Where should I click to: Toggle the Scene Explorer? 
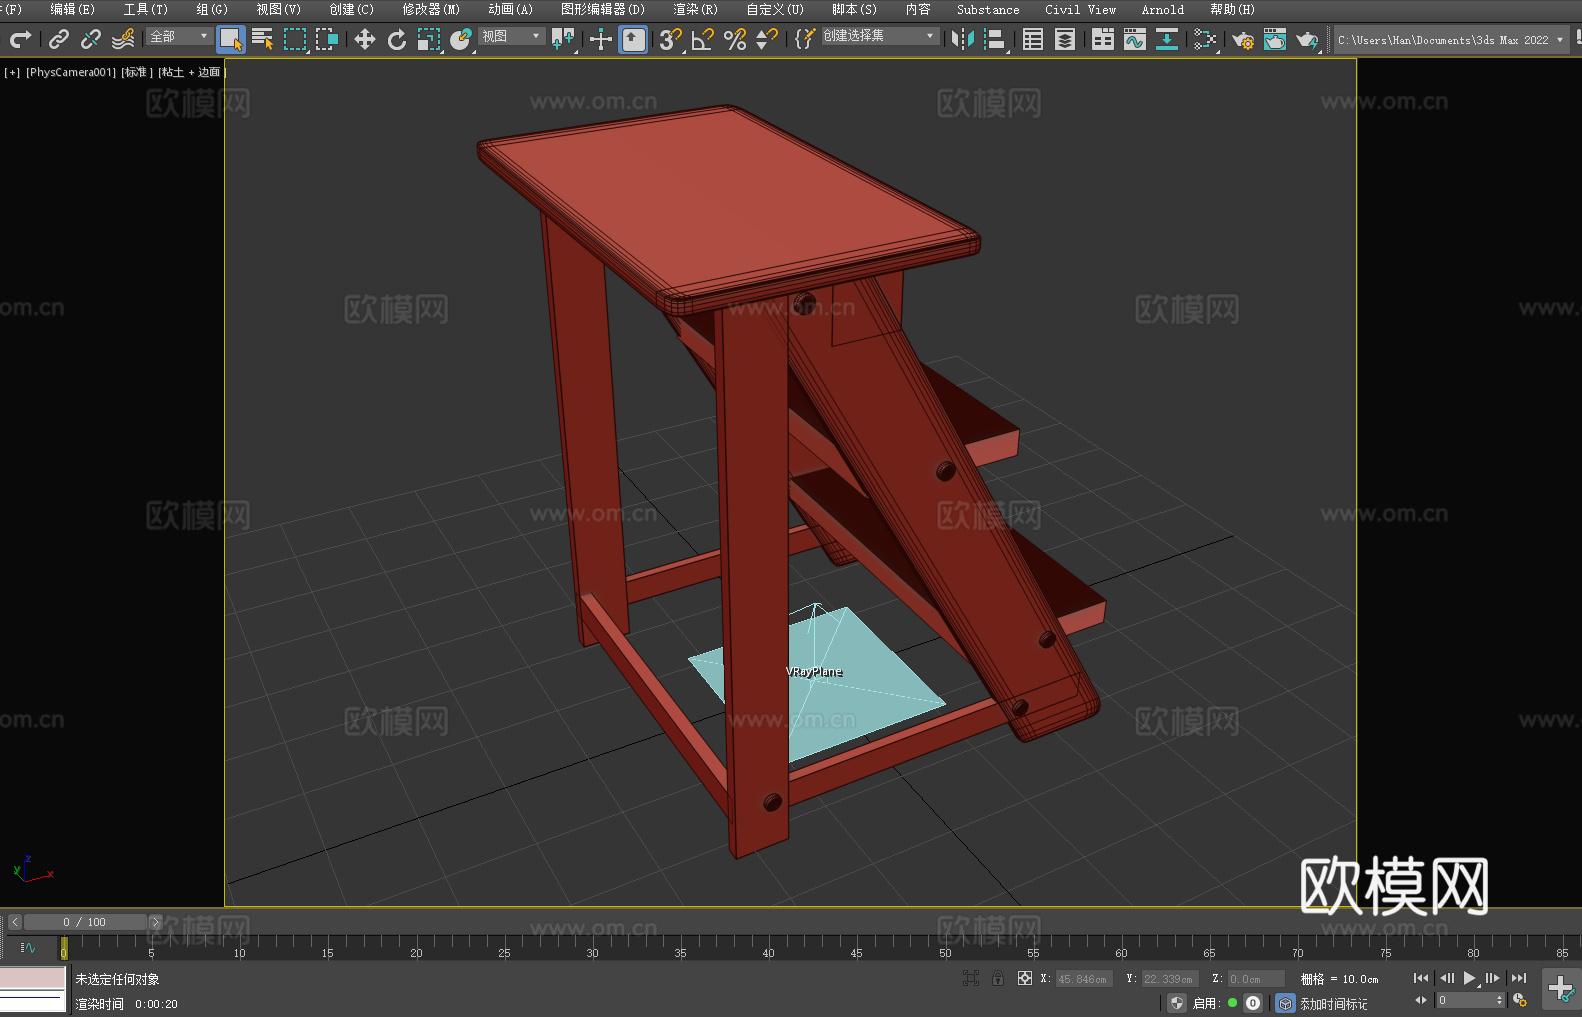[x=1033, y=39]
